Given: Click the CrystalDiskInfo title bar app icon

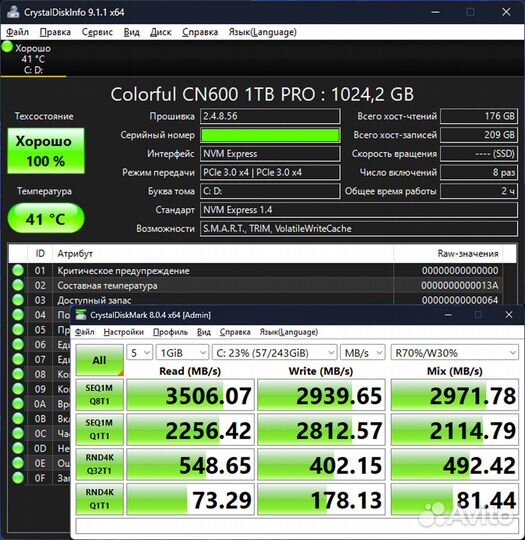Looking at the screenshot, I should point(13,12).
